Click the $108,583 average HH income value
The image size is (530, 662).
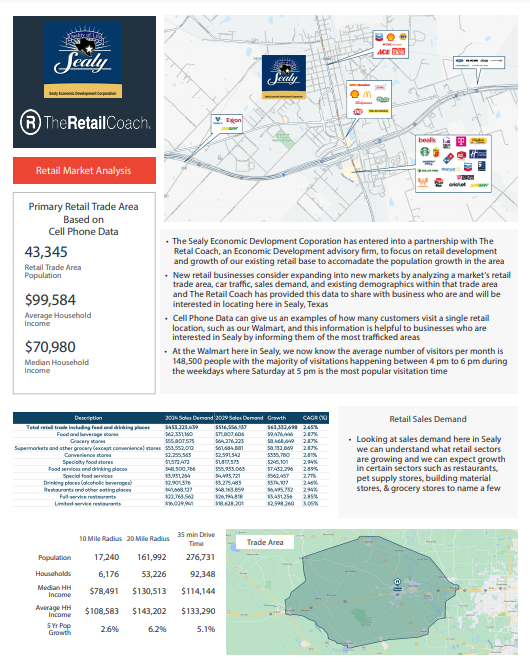click(102, 611)
